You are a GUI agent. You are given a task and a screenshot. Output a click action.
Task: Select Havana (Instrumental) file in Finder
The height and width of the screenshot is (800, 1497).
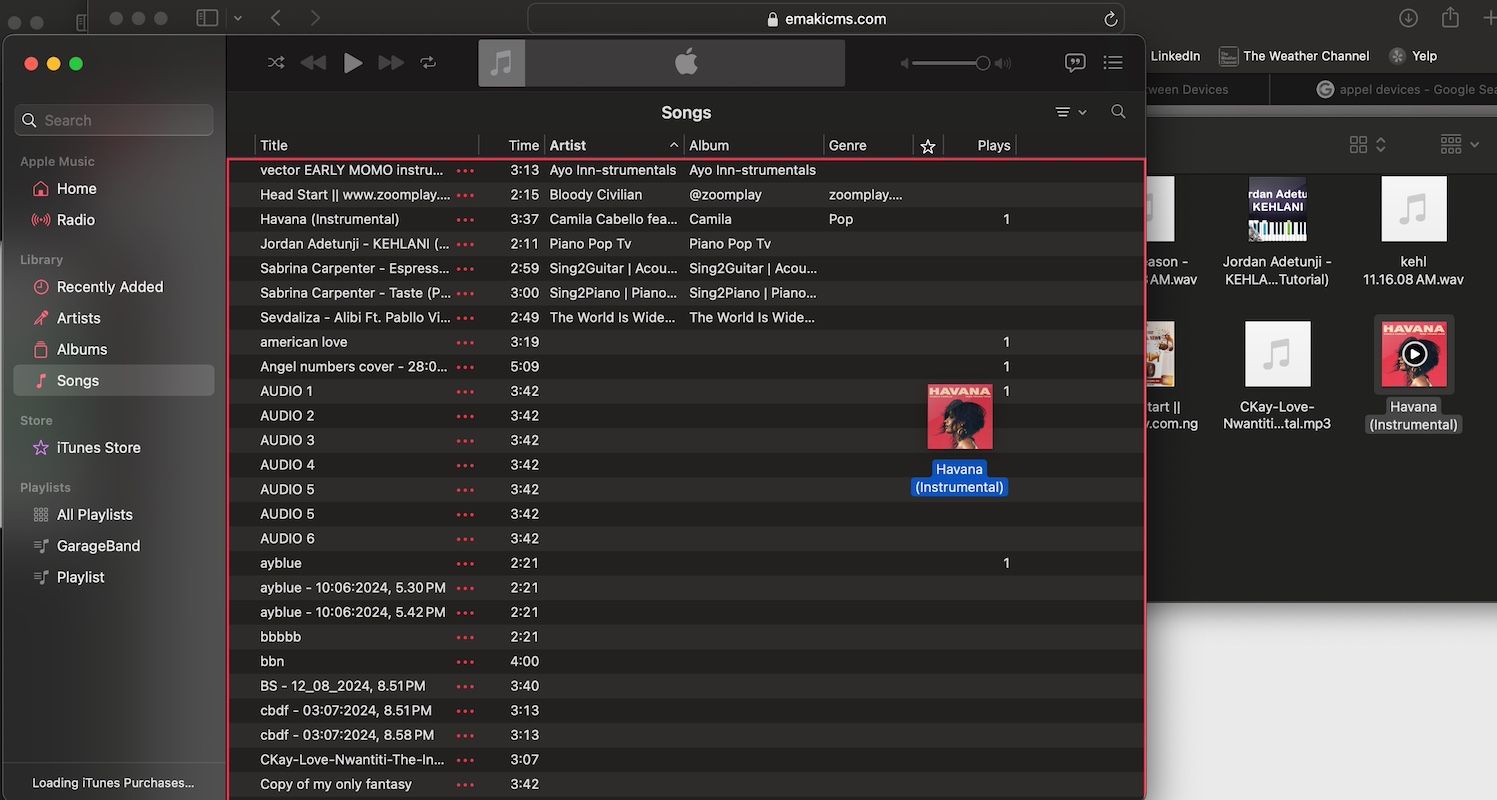[x=1414, y=374]
